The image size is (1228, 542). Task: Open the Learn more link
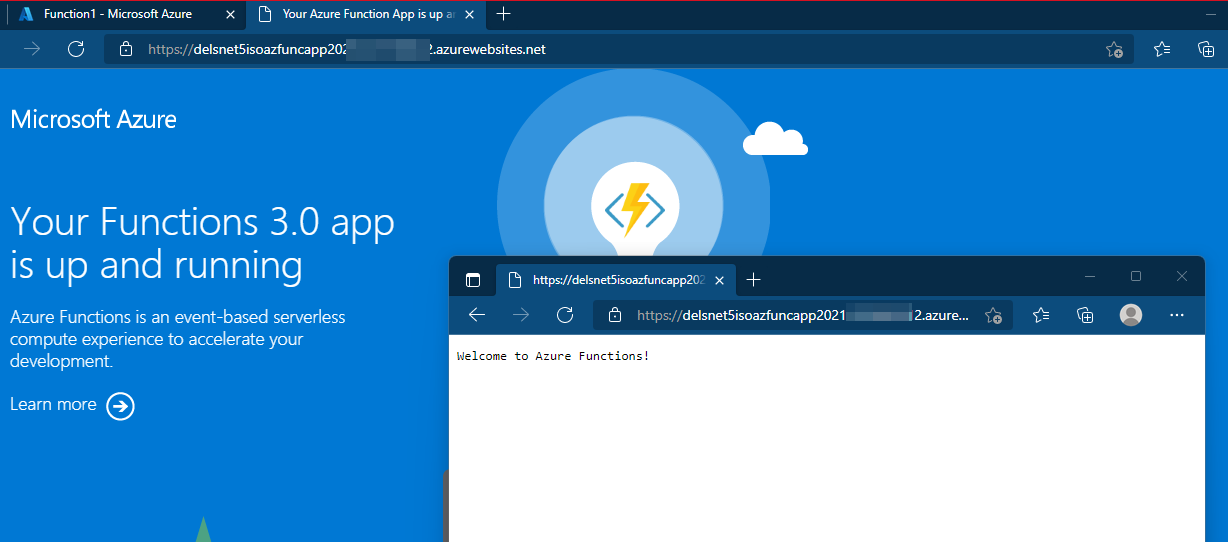tap(53, 404)
